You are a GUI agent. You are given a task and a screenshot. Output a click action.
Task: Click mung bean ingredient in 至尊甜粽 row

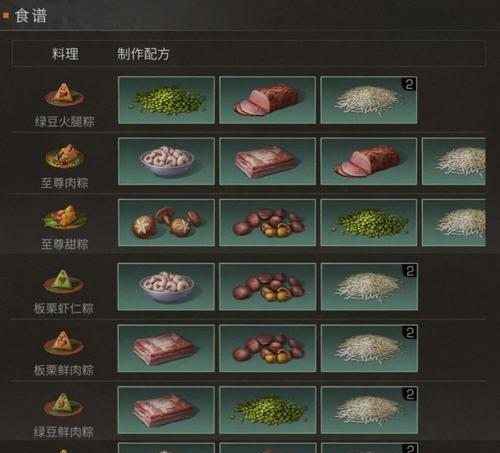tap(369, 223)
